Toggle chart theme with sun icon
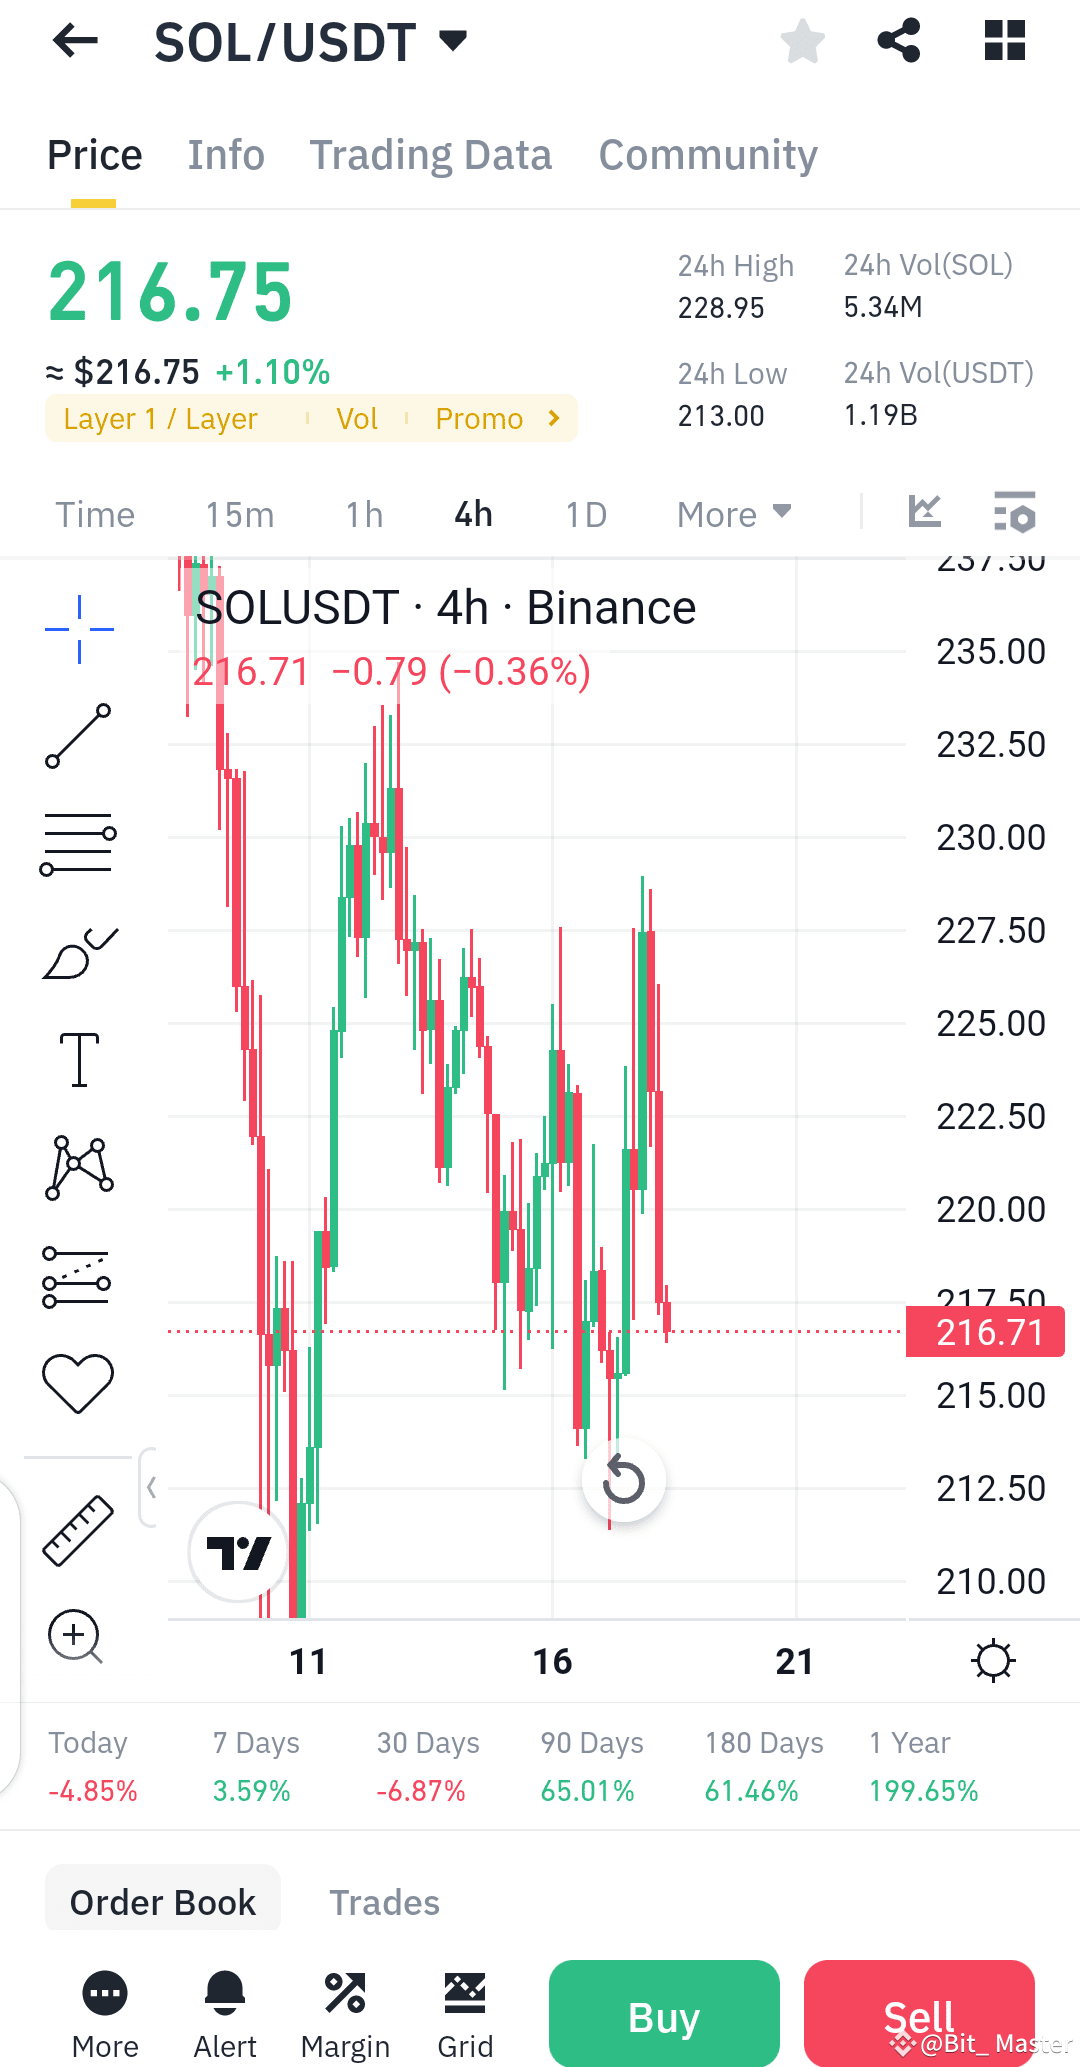The height and width of the screenshot is (2067, 1080). 992,1660
